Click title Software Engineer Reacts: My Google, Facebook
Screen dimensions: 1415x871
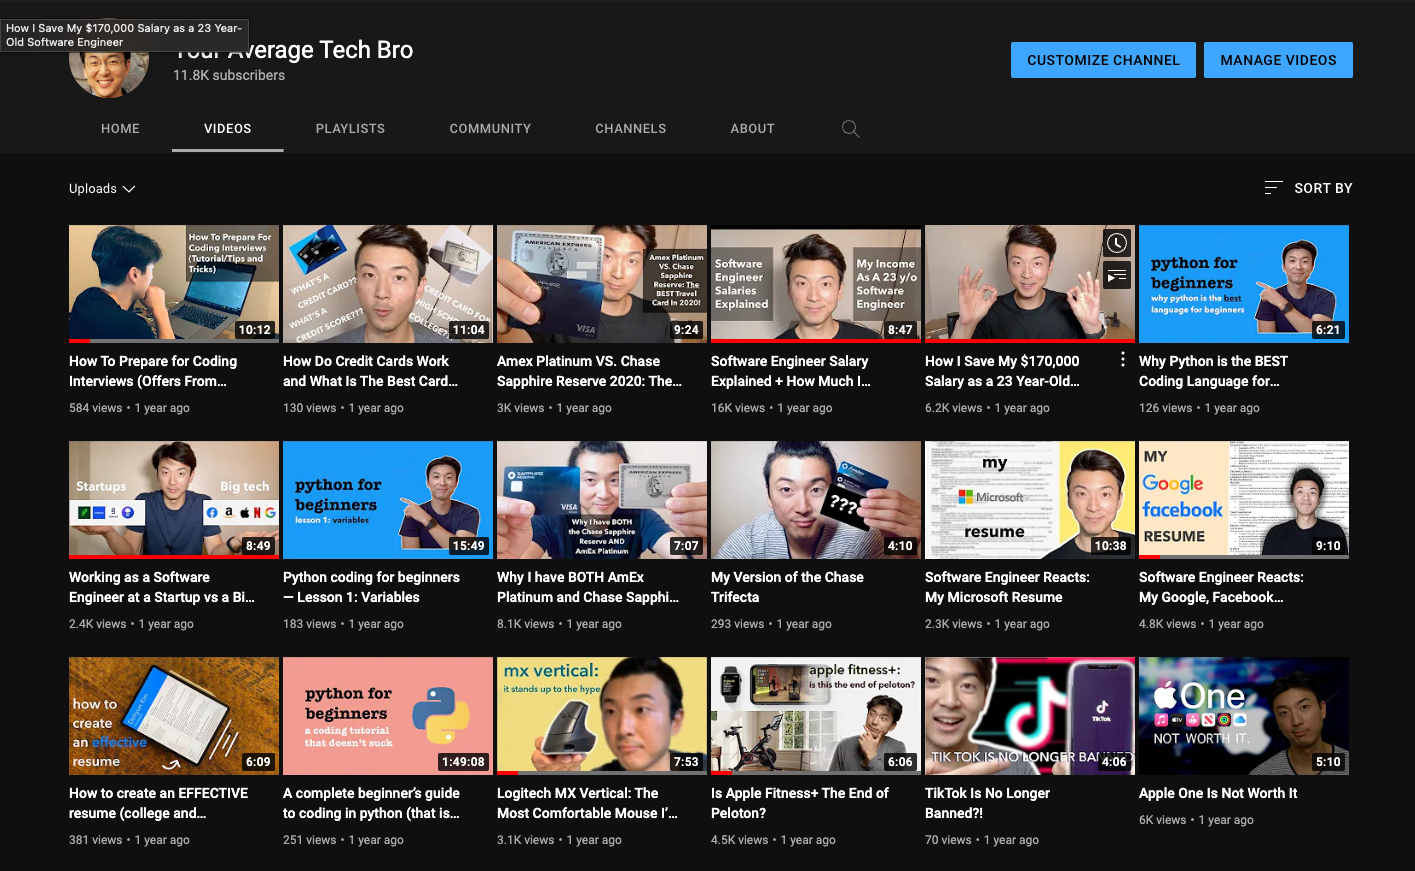click(x=1221, y=587)
